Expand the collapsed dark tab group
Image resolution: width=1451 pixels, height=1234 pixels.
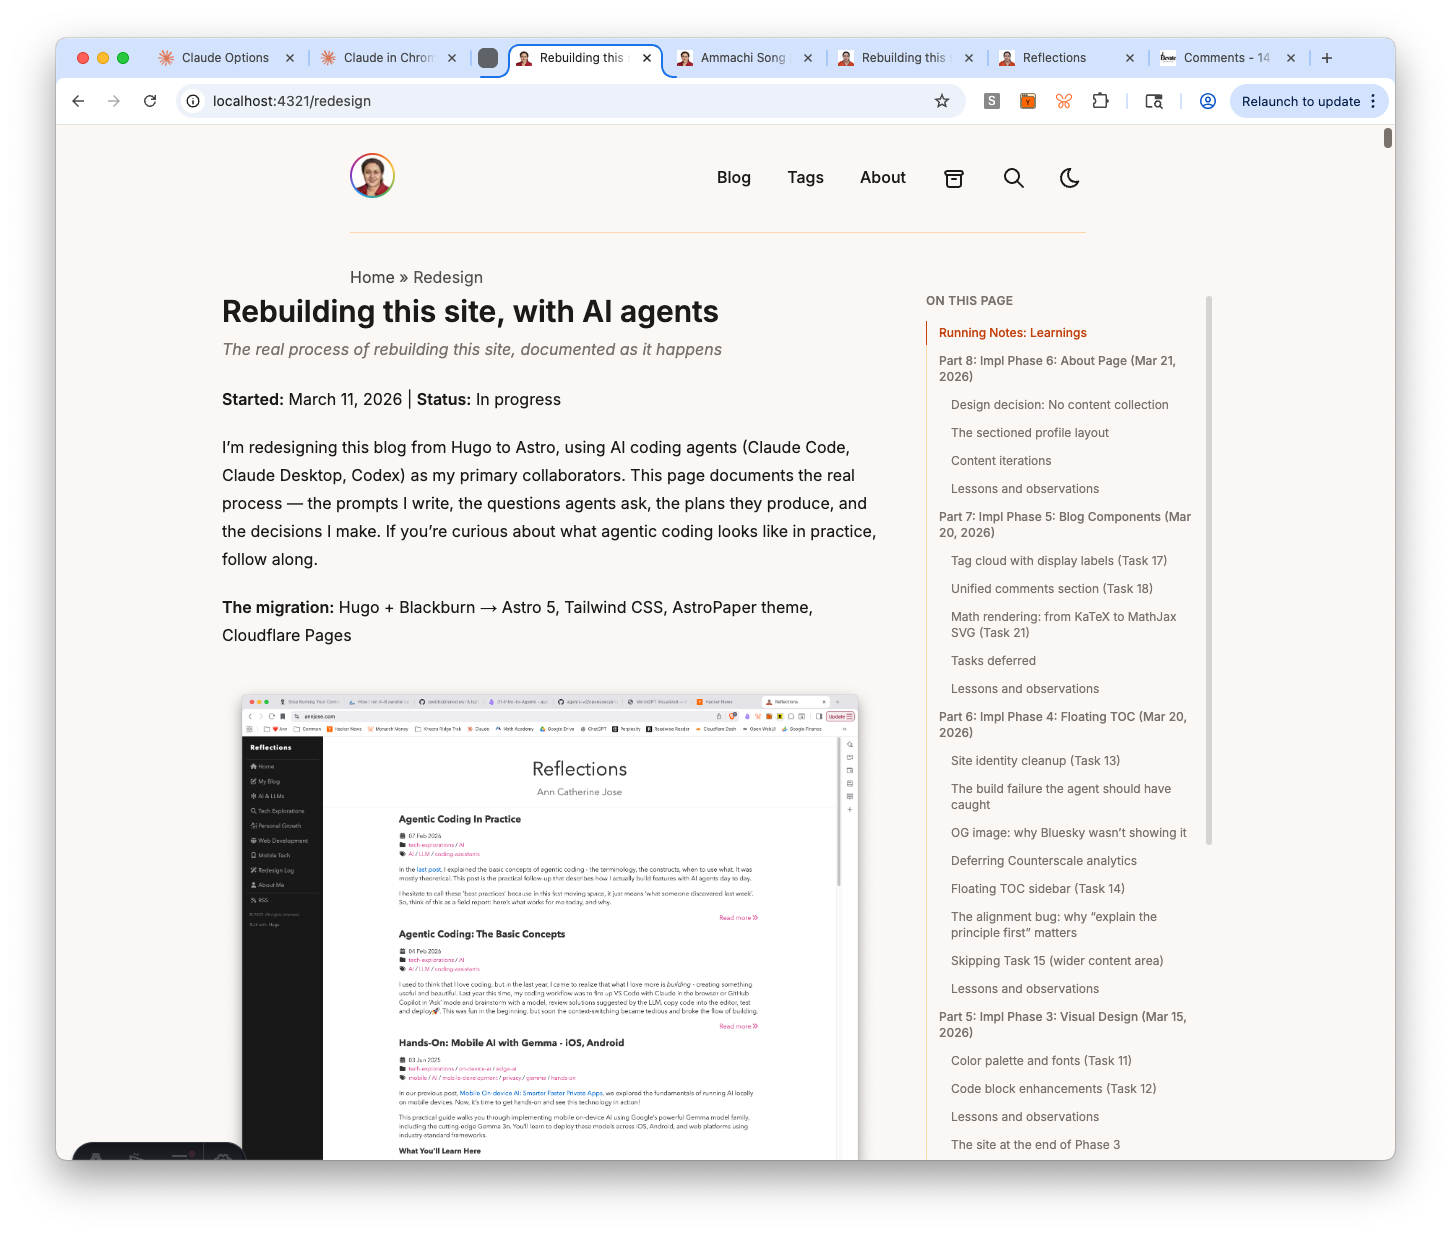489,58
